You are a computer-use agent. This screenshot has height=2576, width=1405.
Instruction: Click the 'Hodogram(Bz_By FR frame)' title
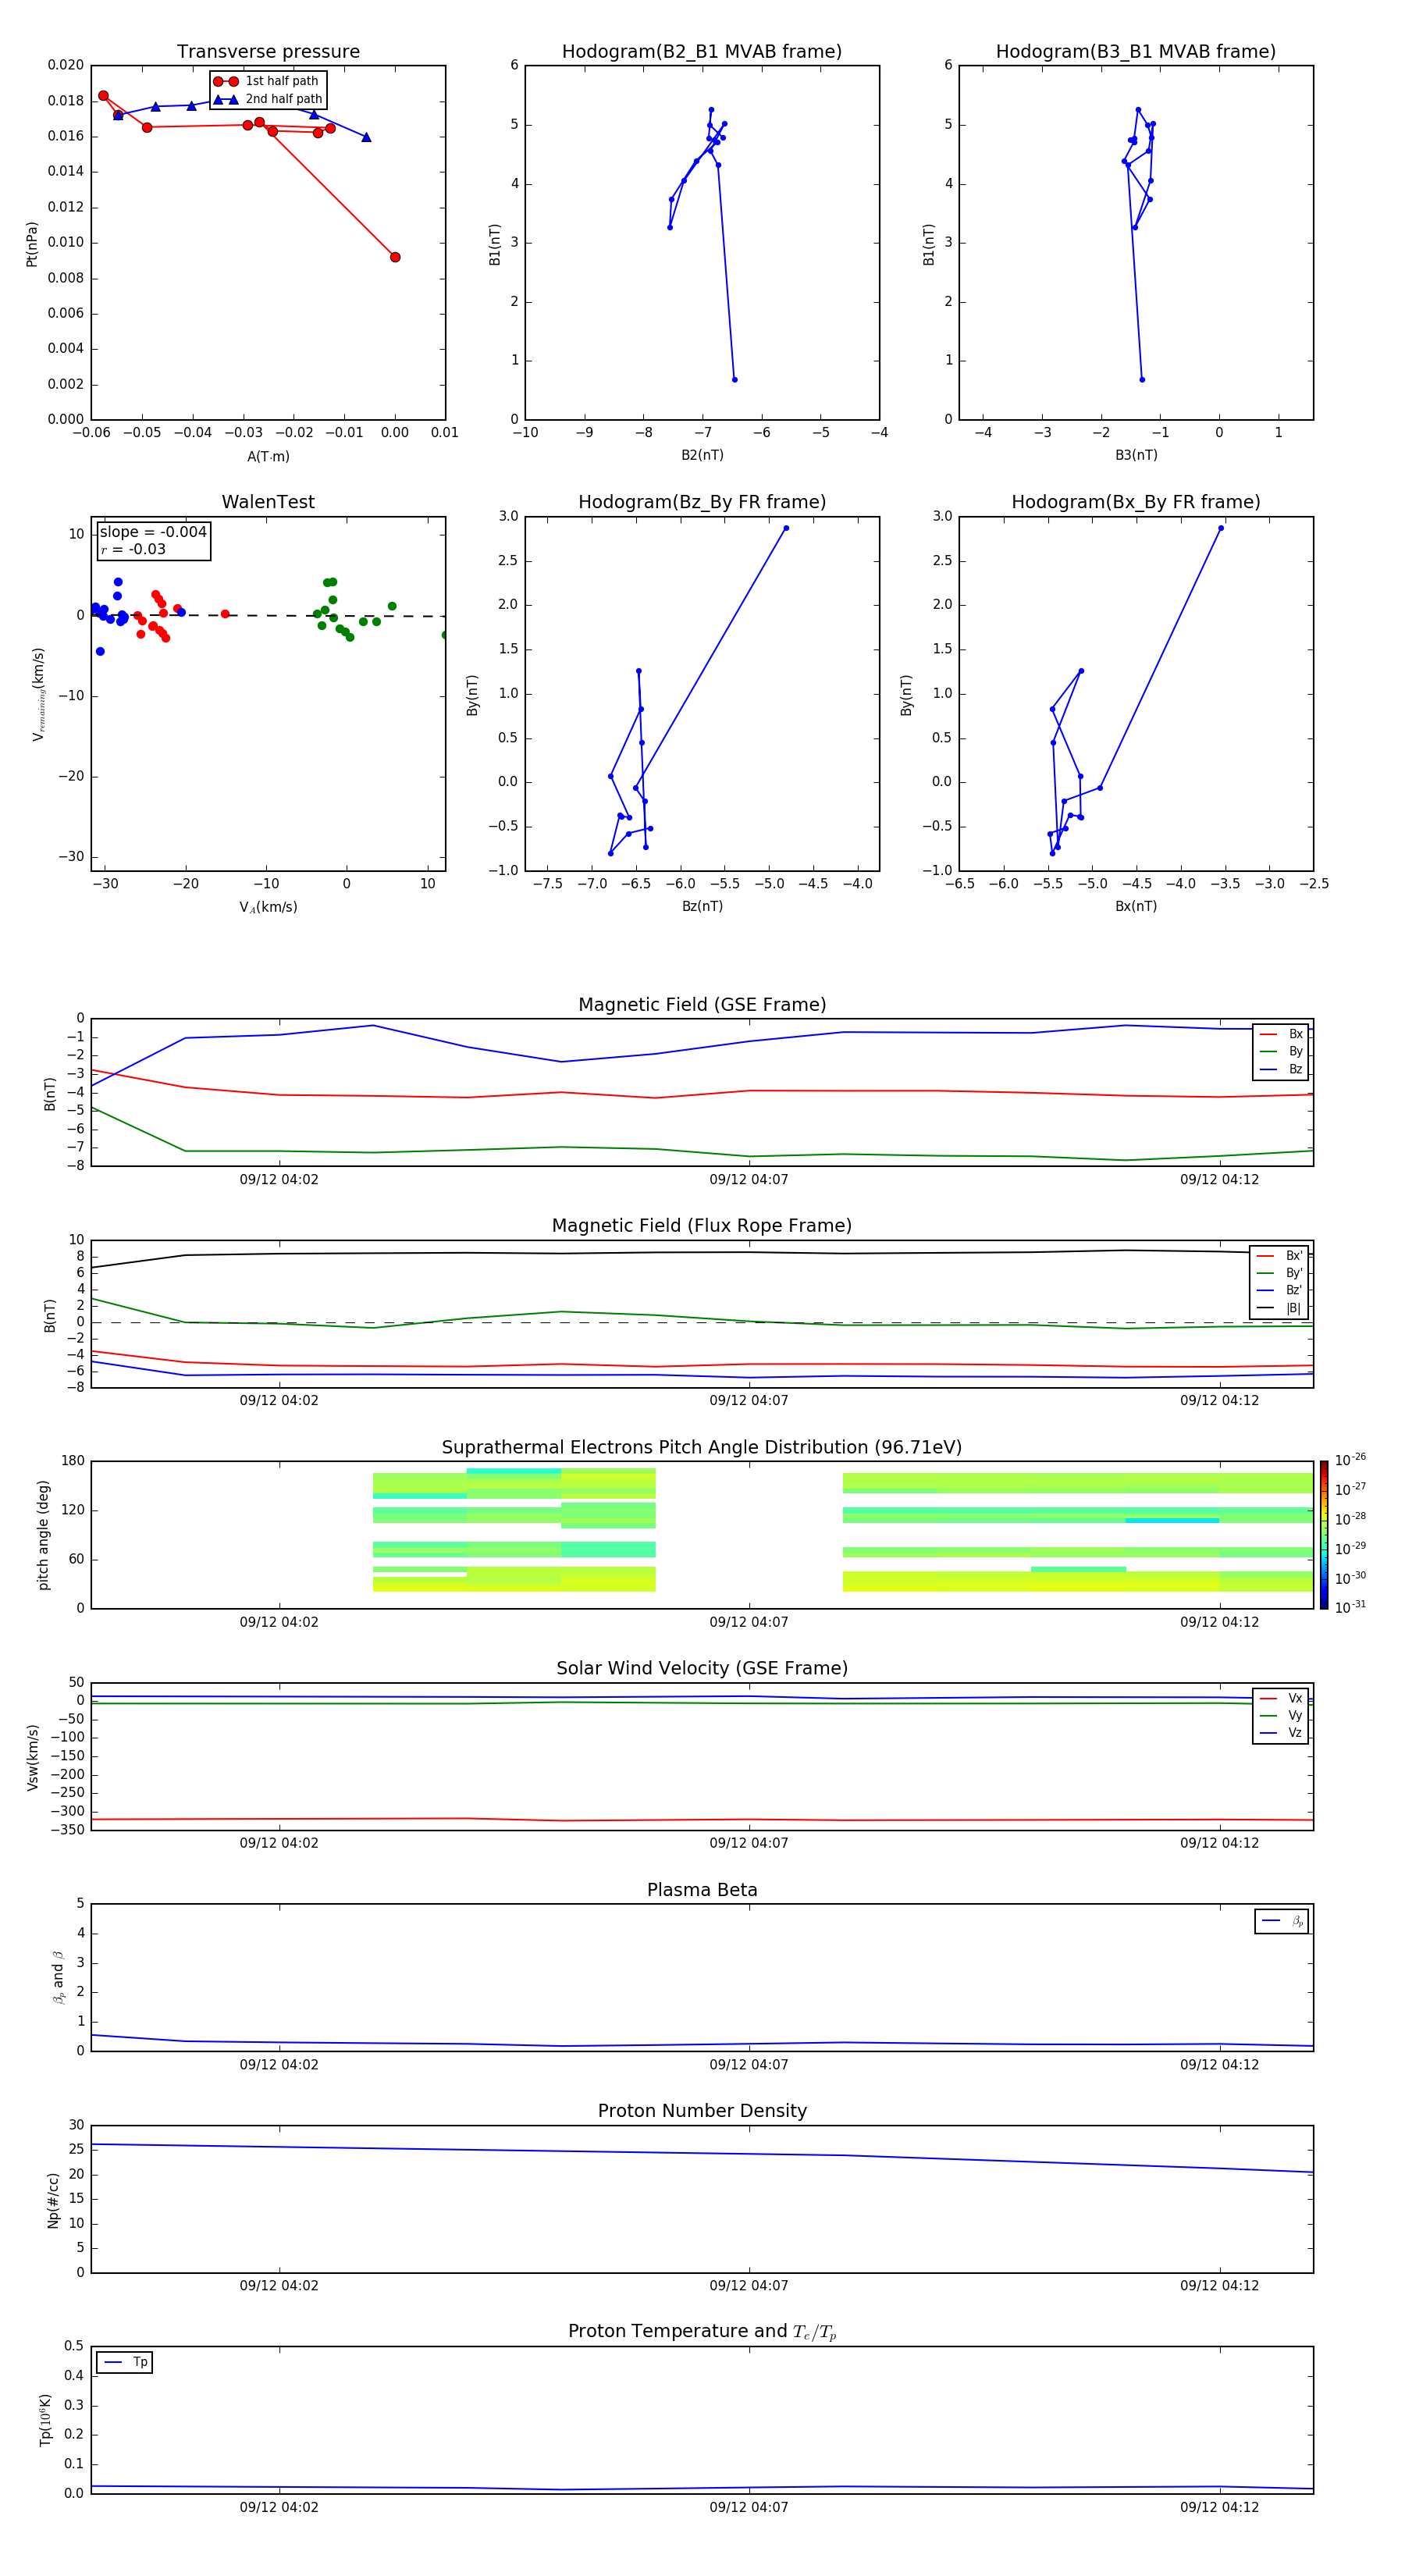[702, 502]
